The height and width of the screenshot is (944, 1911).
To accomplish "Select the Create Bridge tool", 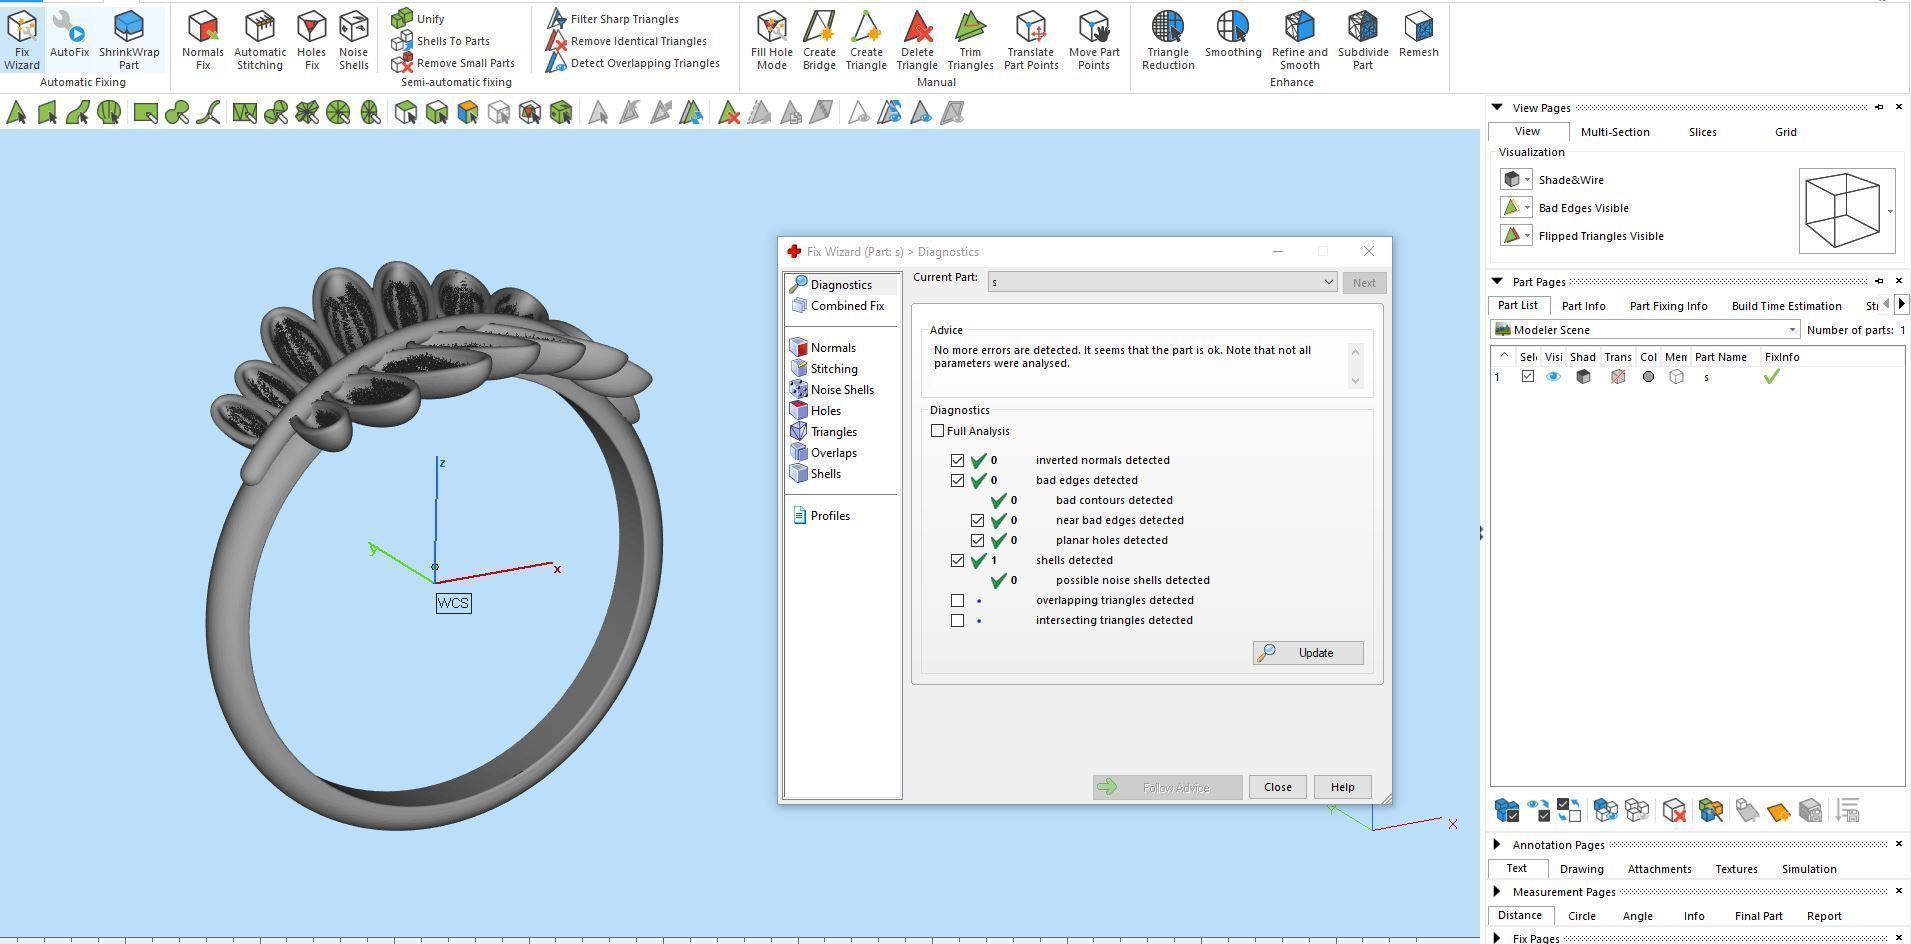I will tap(819, 41).
